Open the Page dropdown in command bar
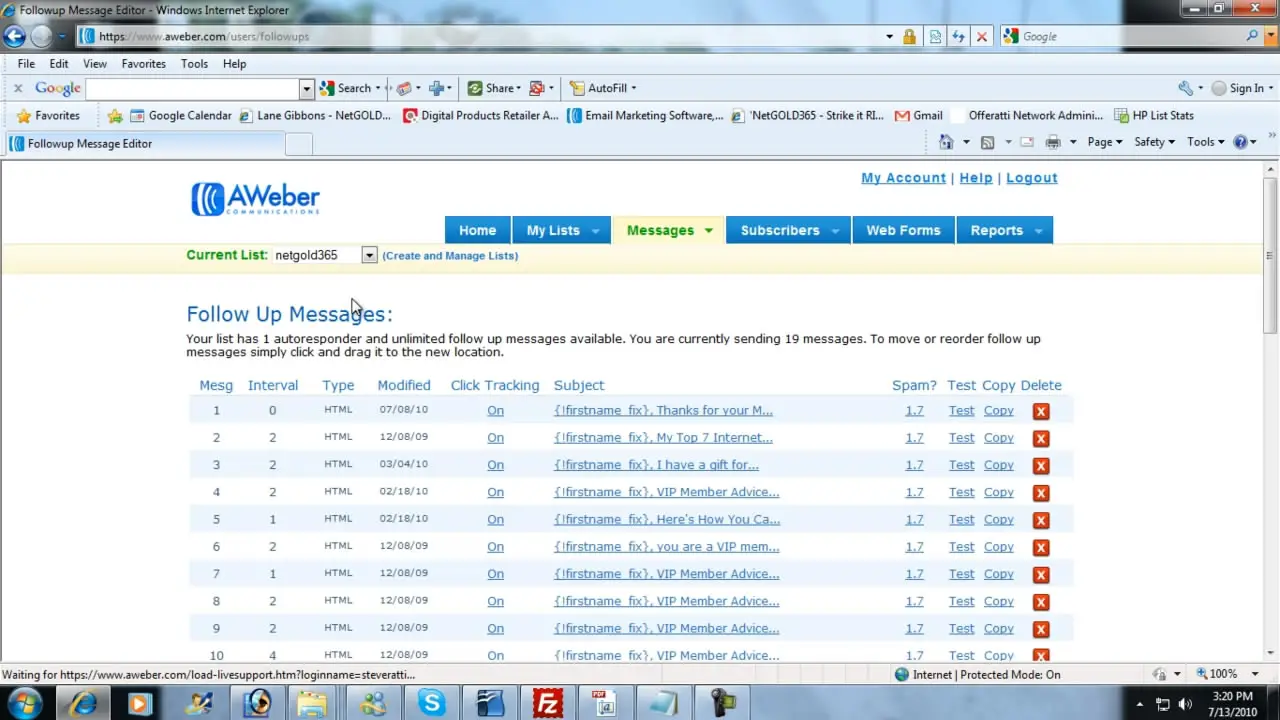The width and height of the screenshot is (1280, 720). pyautogui.click(x=1104, y=142)
